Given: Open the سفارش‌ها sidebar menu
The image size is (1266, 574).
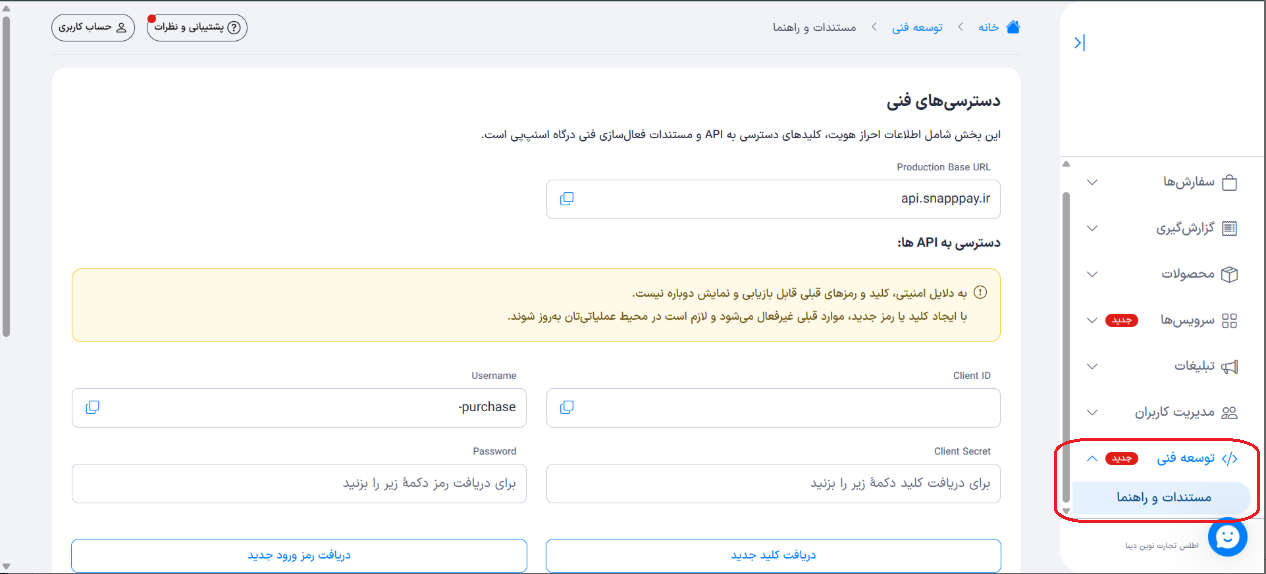Looking at the screenshot, I should pos(1161,182).
